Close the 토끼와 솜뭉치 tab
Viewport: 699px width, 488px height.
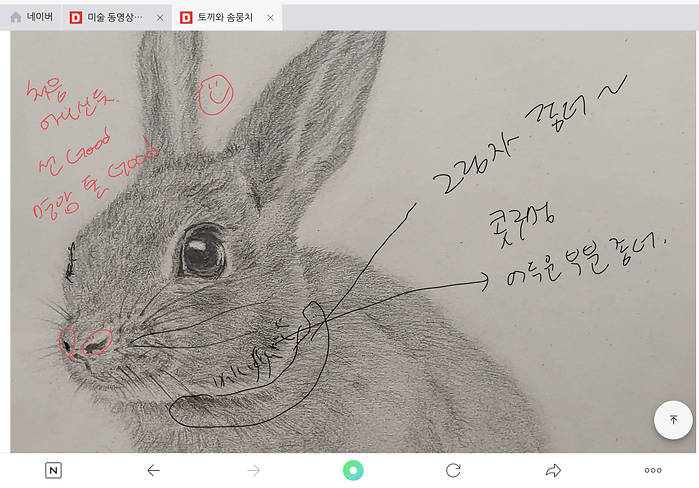coord(270,17)
